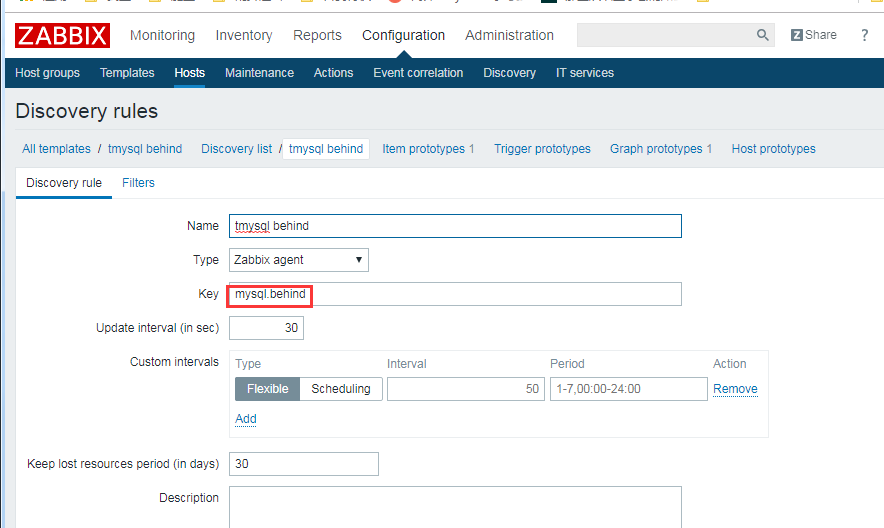Click the ZABBIX logo
This screenshot has width=884, height=528.
pyautogui.click(x=62, y=36)
